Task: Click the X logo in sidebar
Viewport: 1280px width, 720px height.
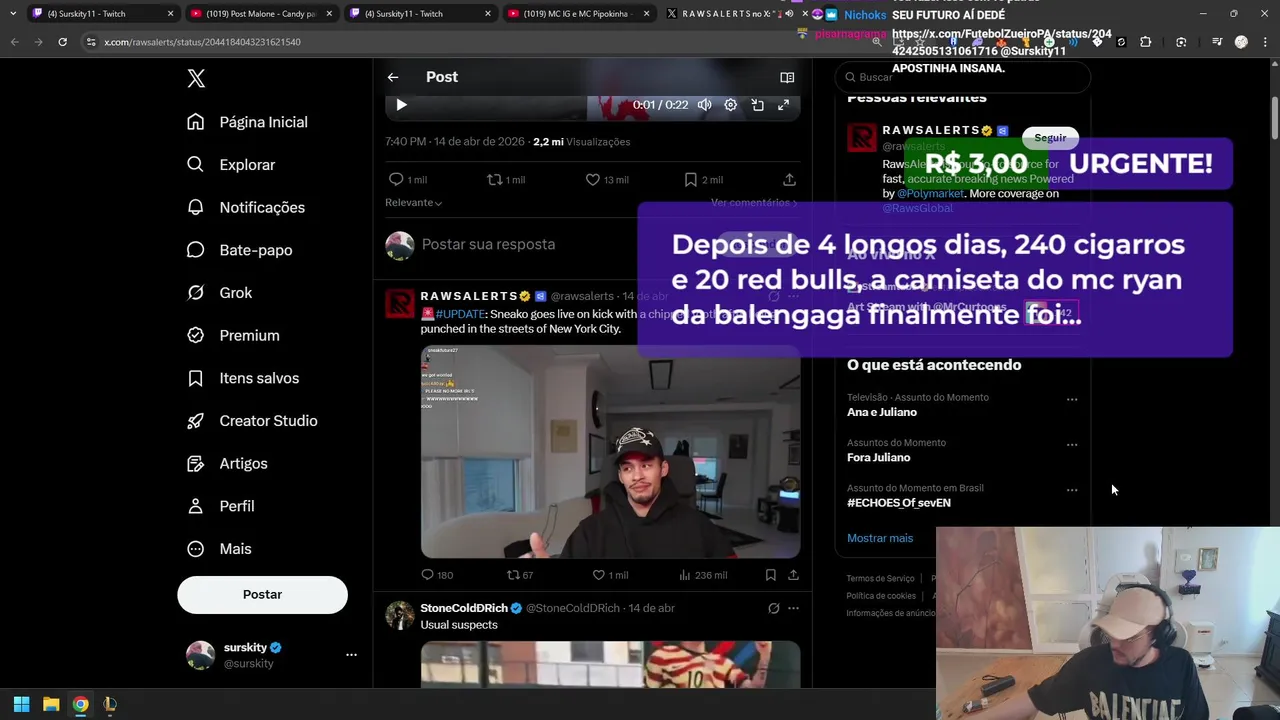Action: click(196, 79)
